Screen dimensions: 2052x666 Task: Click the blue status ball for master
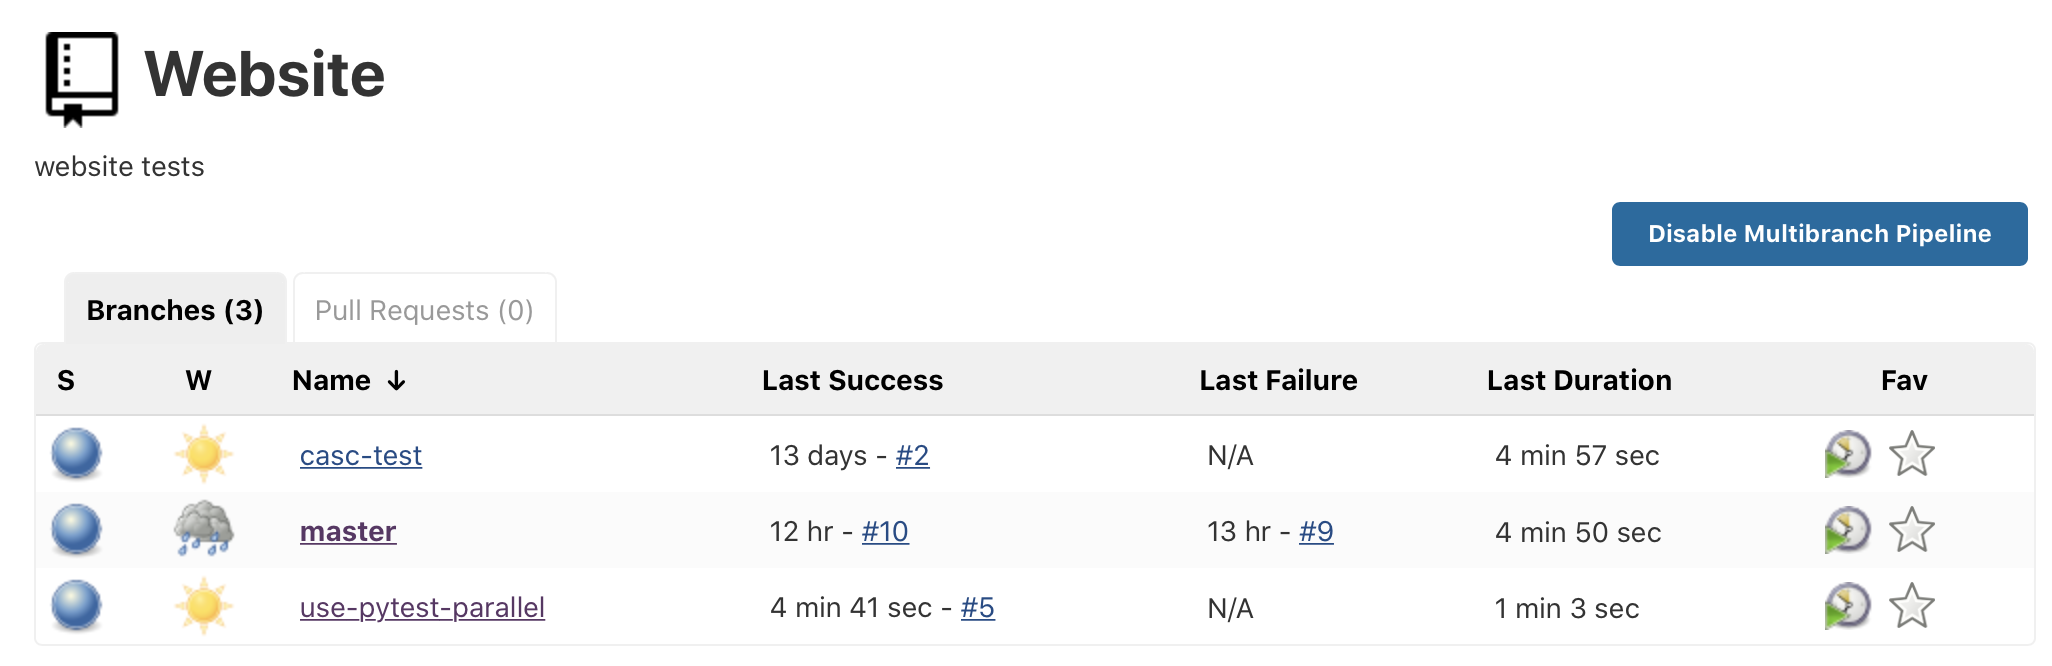click(x=77, y=530)
